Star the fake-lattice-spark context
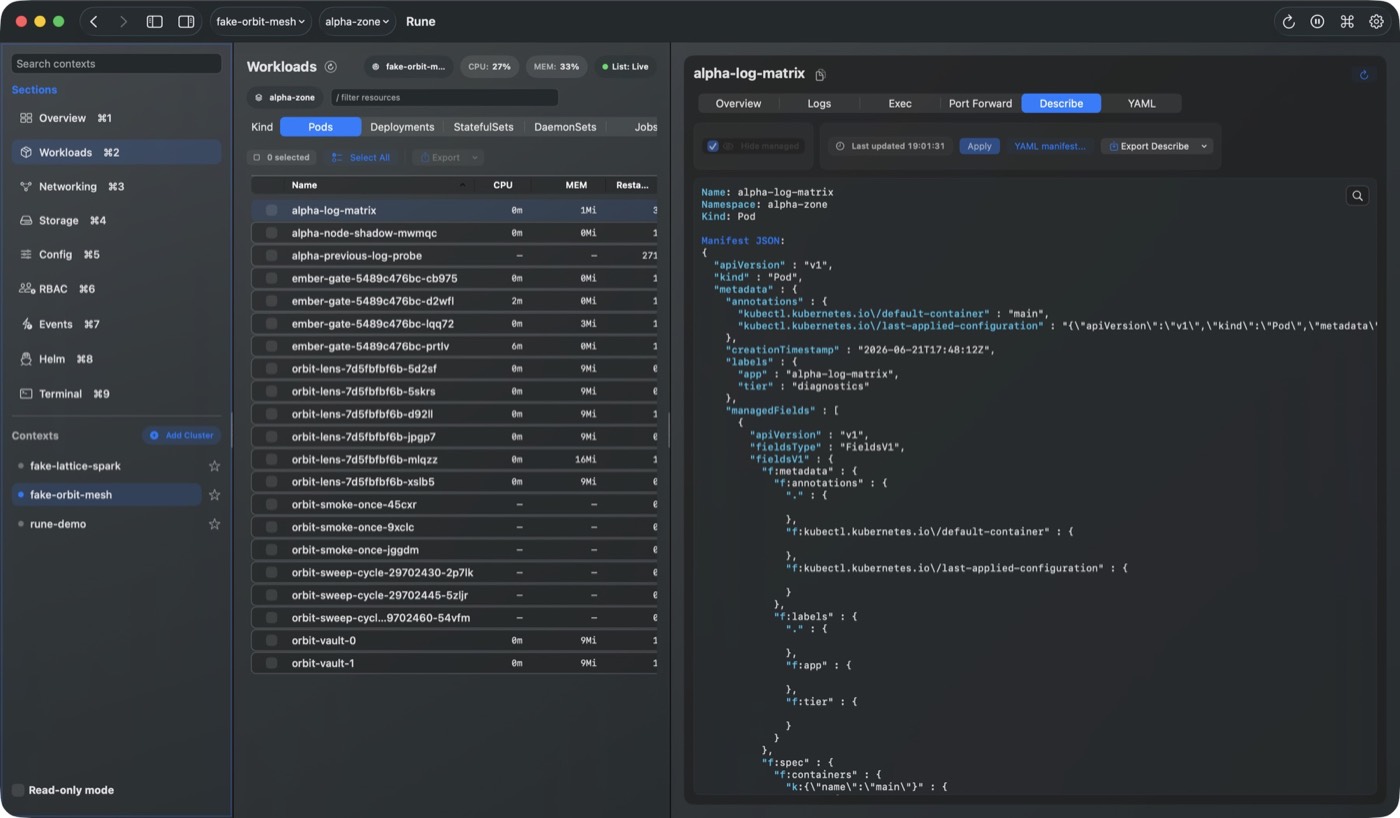This screenshot has width=1400, height=818. [214, 466]
